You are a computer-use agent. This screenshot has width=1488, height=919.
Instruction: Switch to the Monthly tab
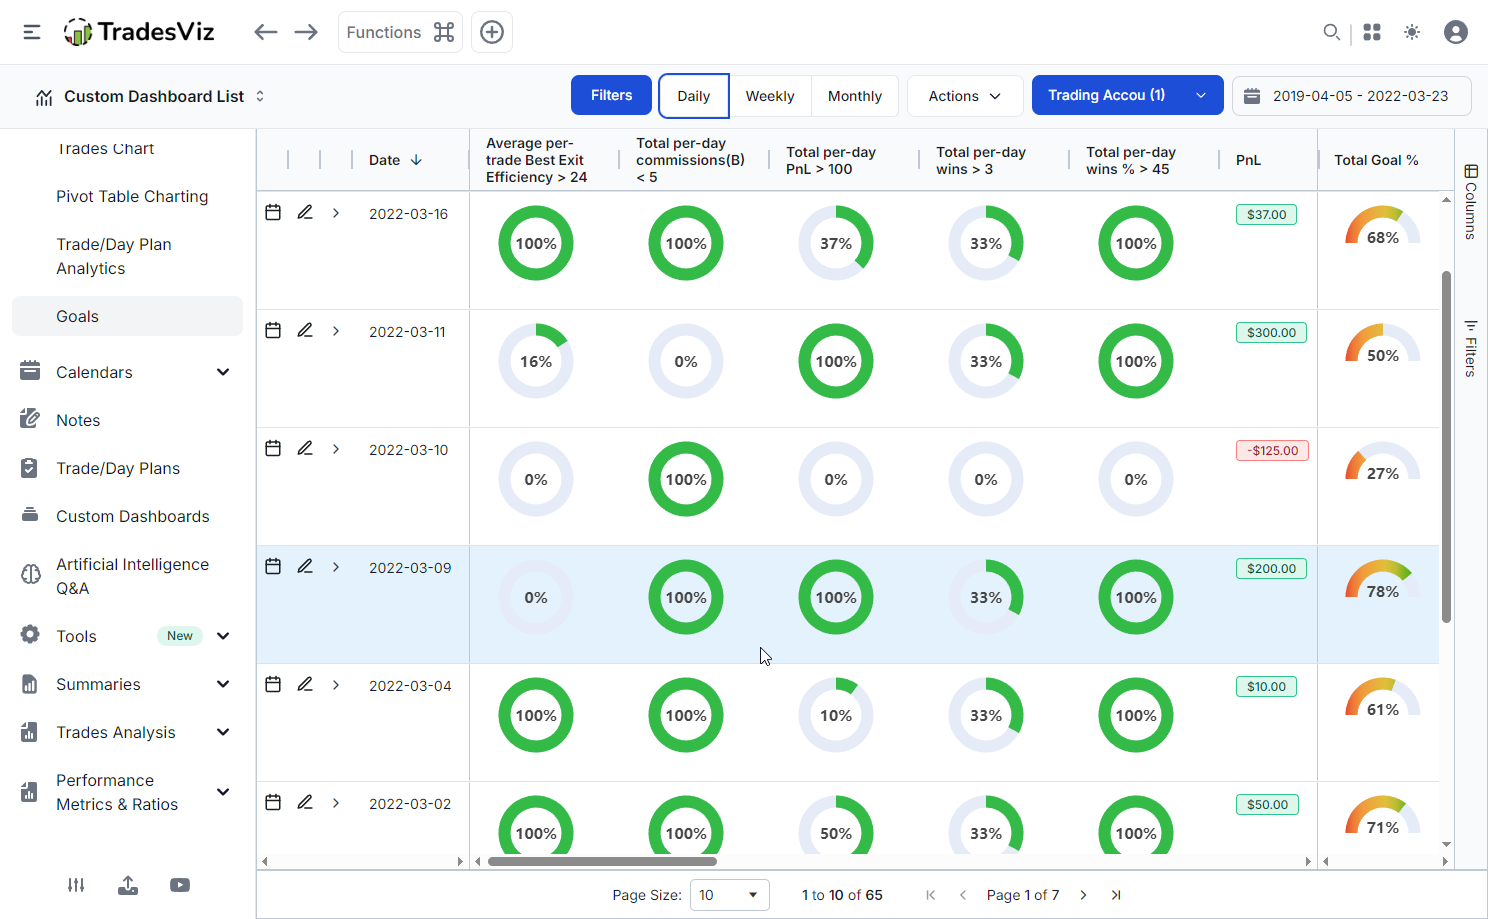[x=855, y=95]
